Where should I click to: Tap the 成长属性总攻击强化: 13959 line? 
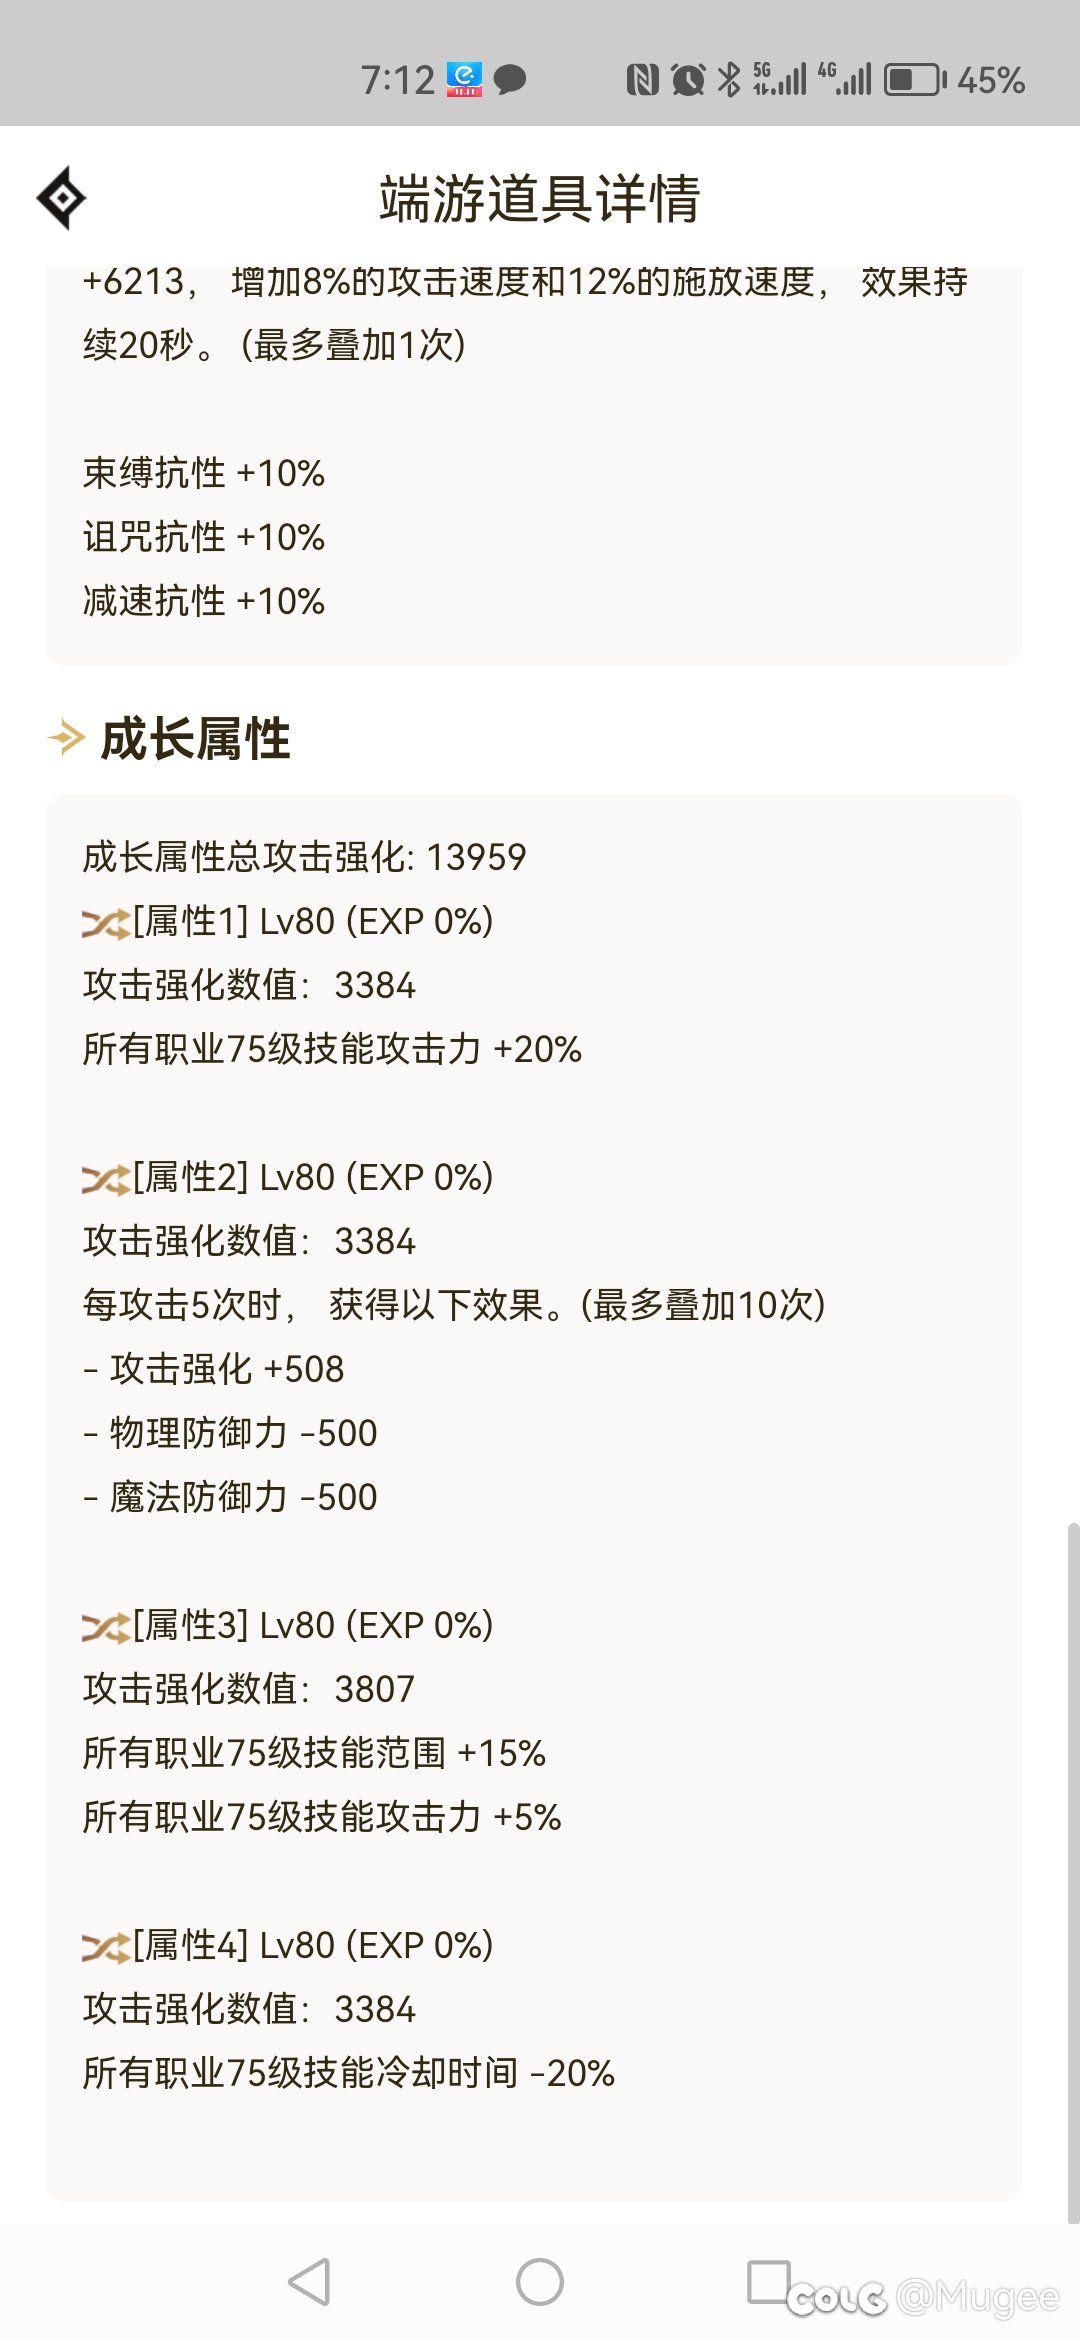point(304,857)
